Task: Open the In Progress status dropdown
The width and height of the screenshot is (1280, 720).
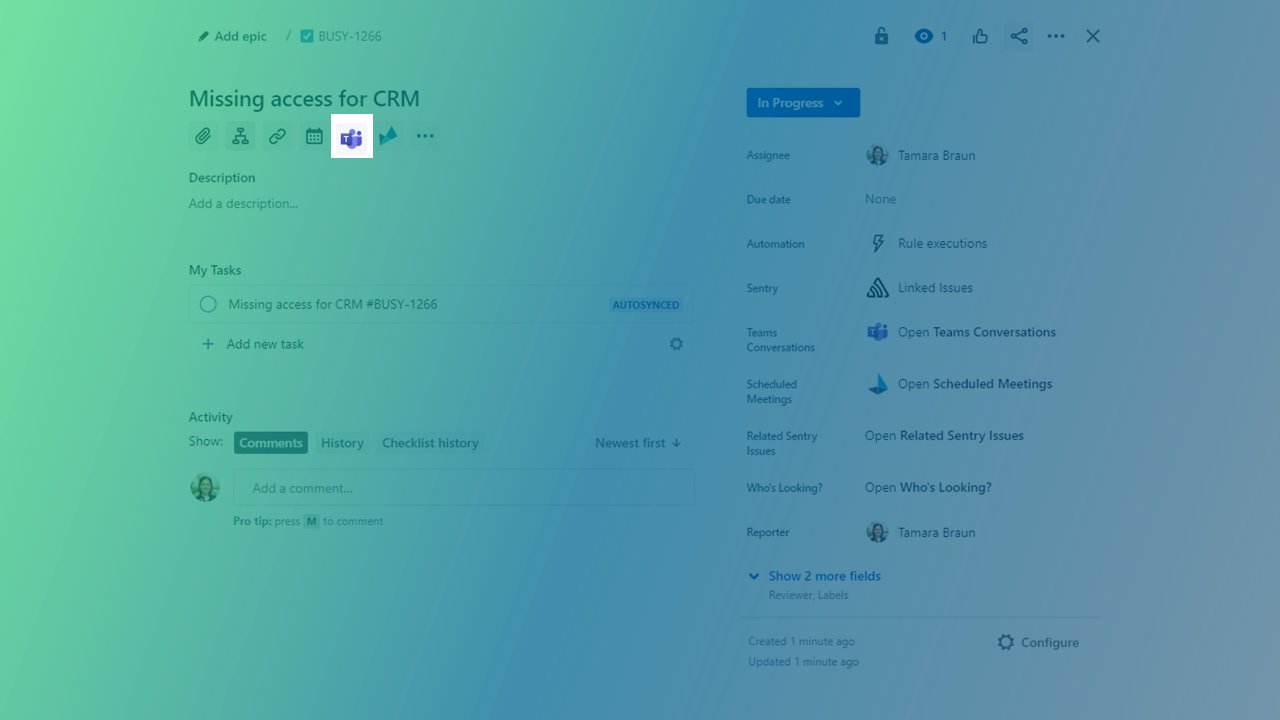Action: pyautogui.click(x=802, y=102)
